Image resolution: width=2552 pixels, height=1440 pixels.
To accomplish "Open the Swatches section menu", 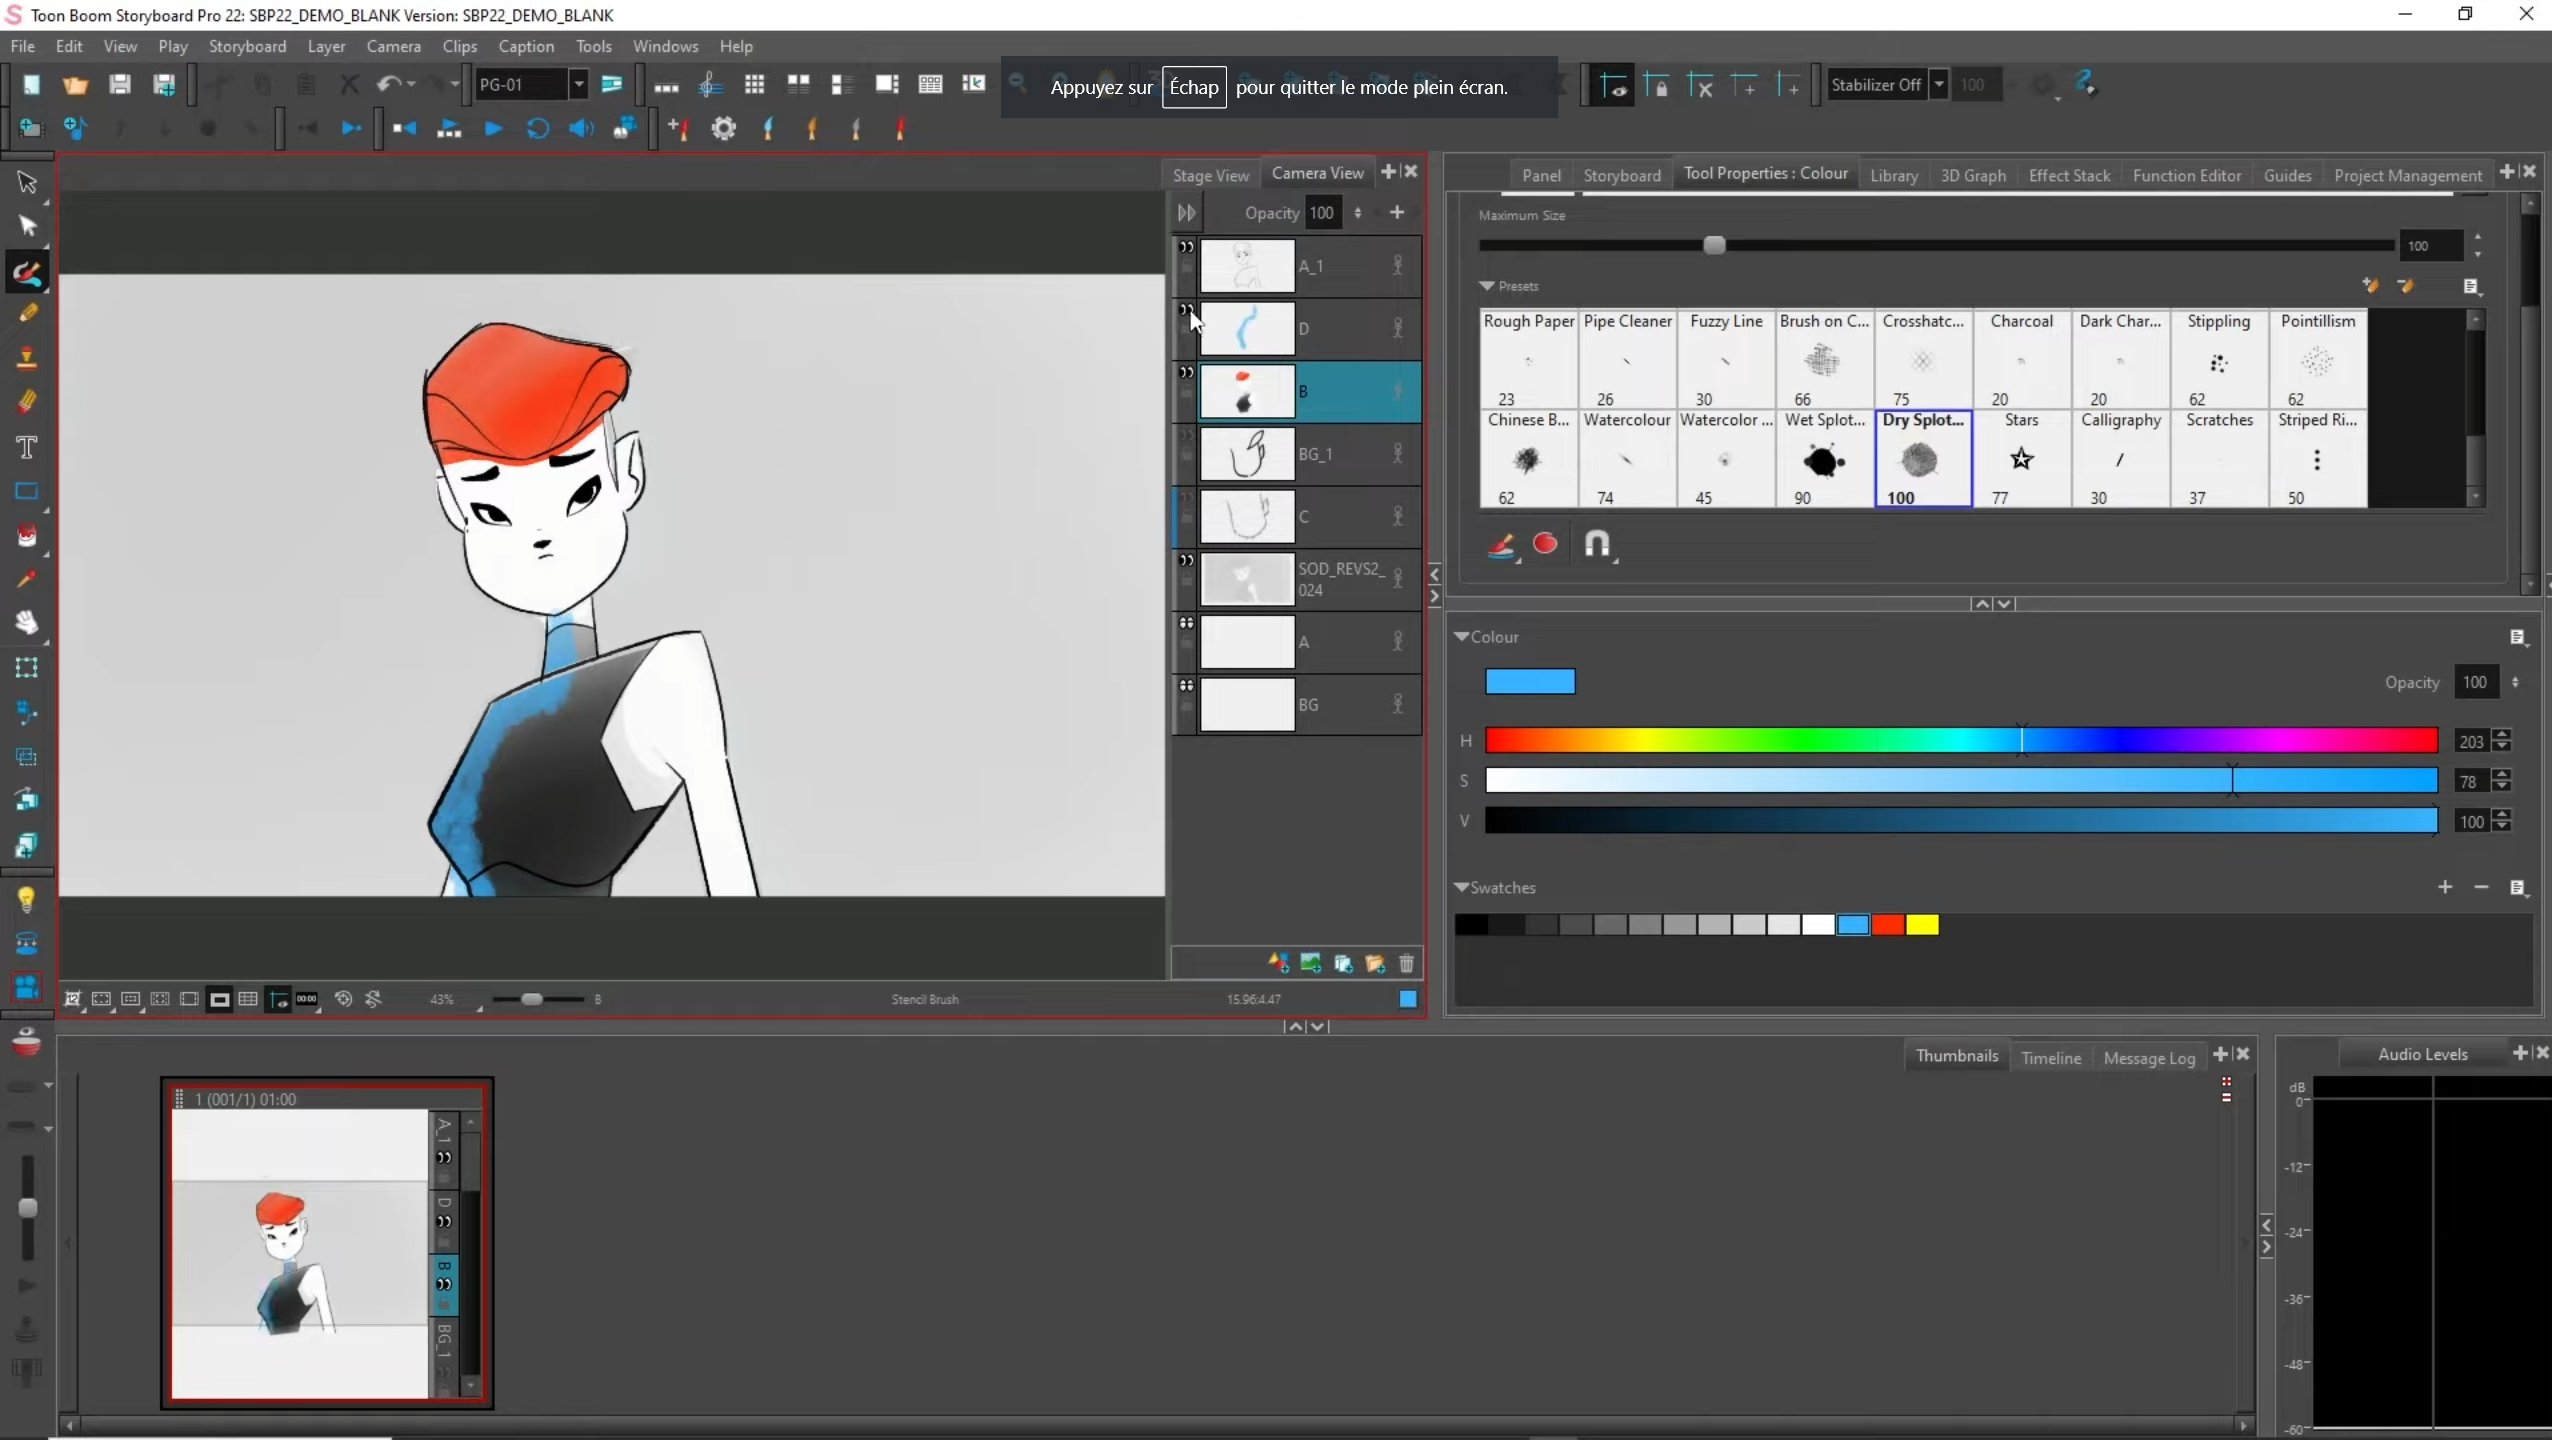I will [x=2518, y=888].
